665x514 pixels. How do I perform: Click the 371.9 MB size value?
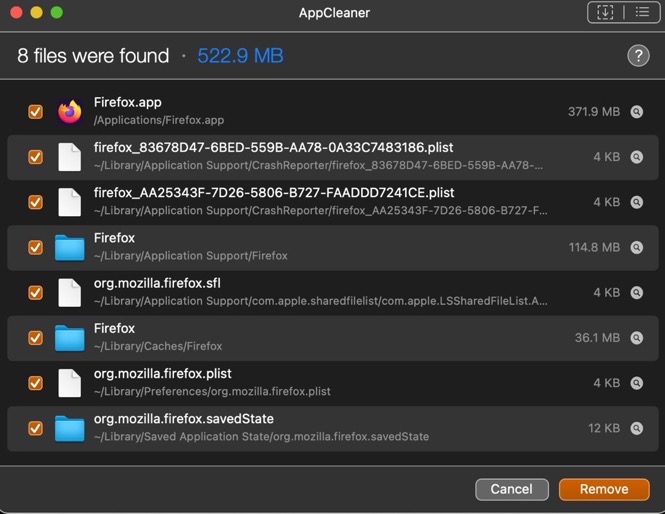point(594,112)
